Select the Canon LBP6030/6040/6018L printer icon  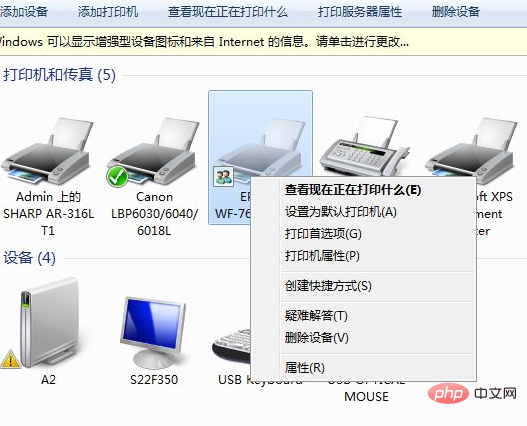click(x=154, y=150)
